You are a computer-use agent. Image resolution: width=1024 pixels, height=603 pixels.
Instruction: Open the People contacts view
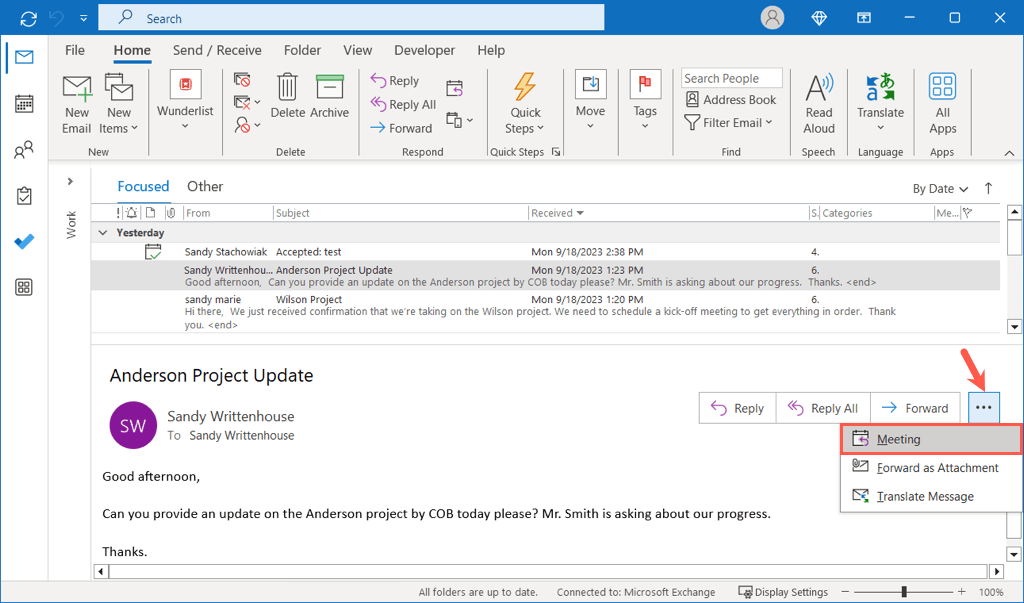point(24,150)
